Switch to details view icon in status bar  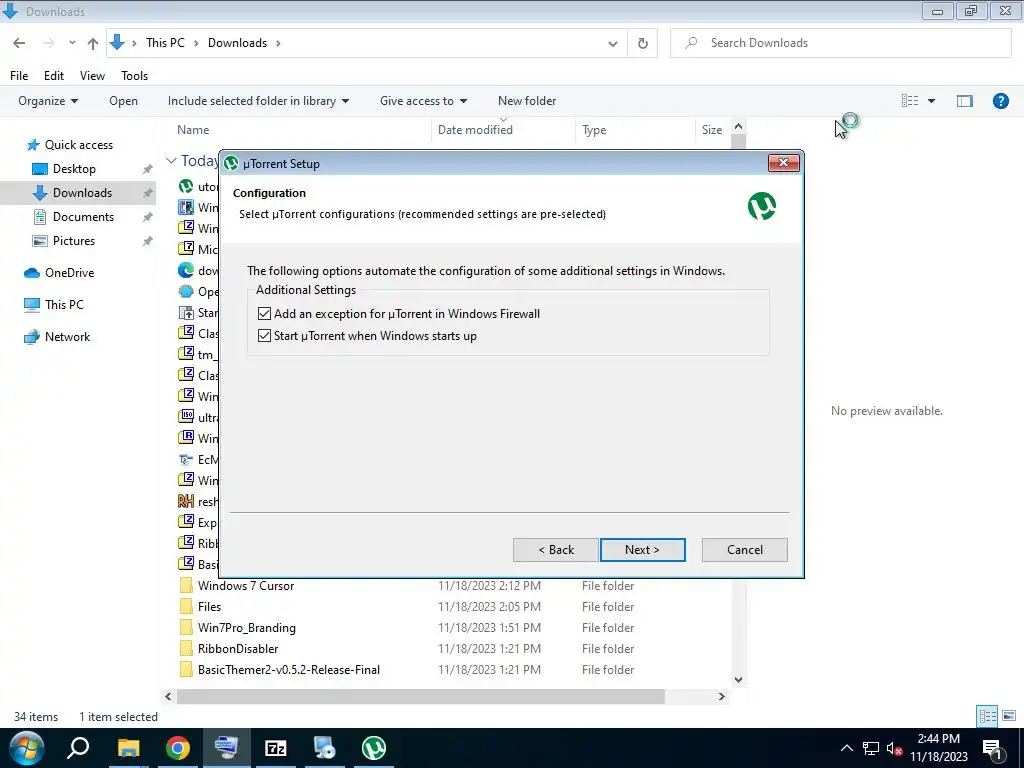987,716
